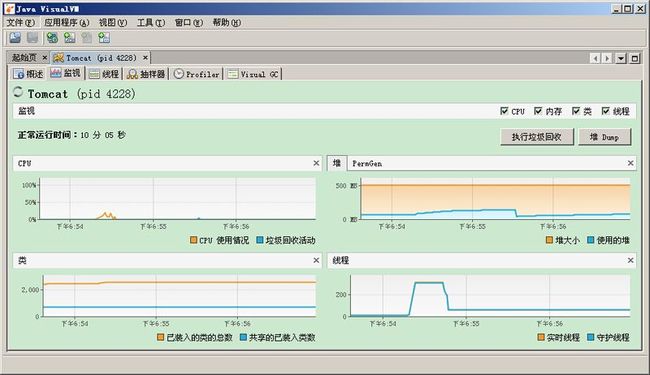Click the refresh spinner beside the Tomcat heading

coord(18,92)
